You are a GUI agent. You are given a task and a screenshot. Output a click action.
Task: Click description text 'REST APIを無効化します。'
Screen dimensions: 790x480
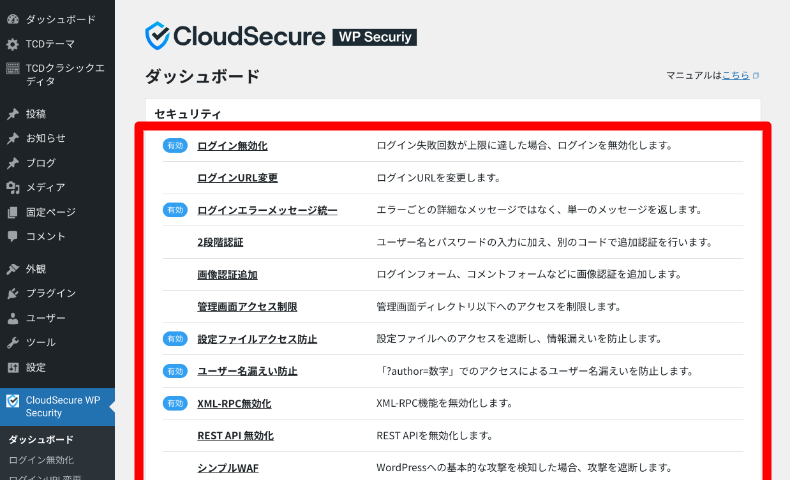coord(435,436)
